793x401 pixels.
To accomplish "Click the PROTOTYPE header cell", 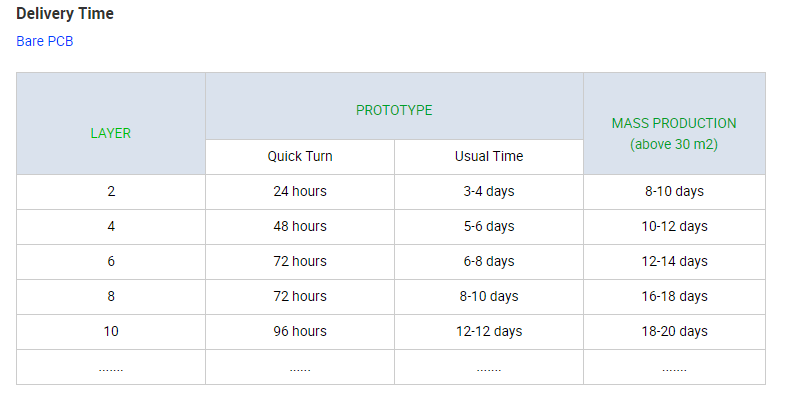I will 394,106.
